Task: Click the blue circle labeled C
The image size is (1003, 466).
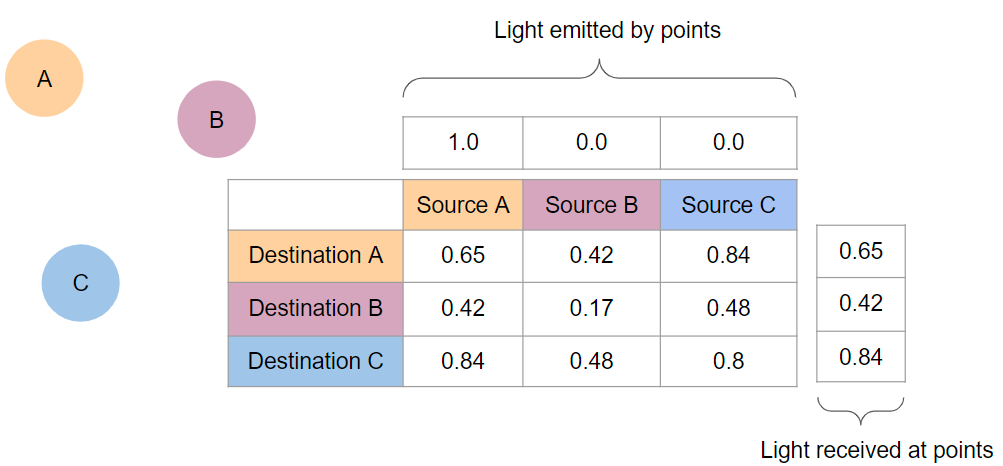Action: coord(80,283)
